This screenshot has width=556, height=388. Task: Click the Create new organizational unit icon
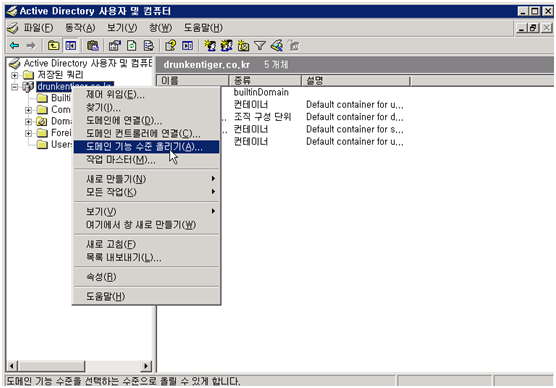(243, 46)
